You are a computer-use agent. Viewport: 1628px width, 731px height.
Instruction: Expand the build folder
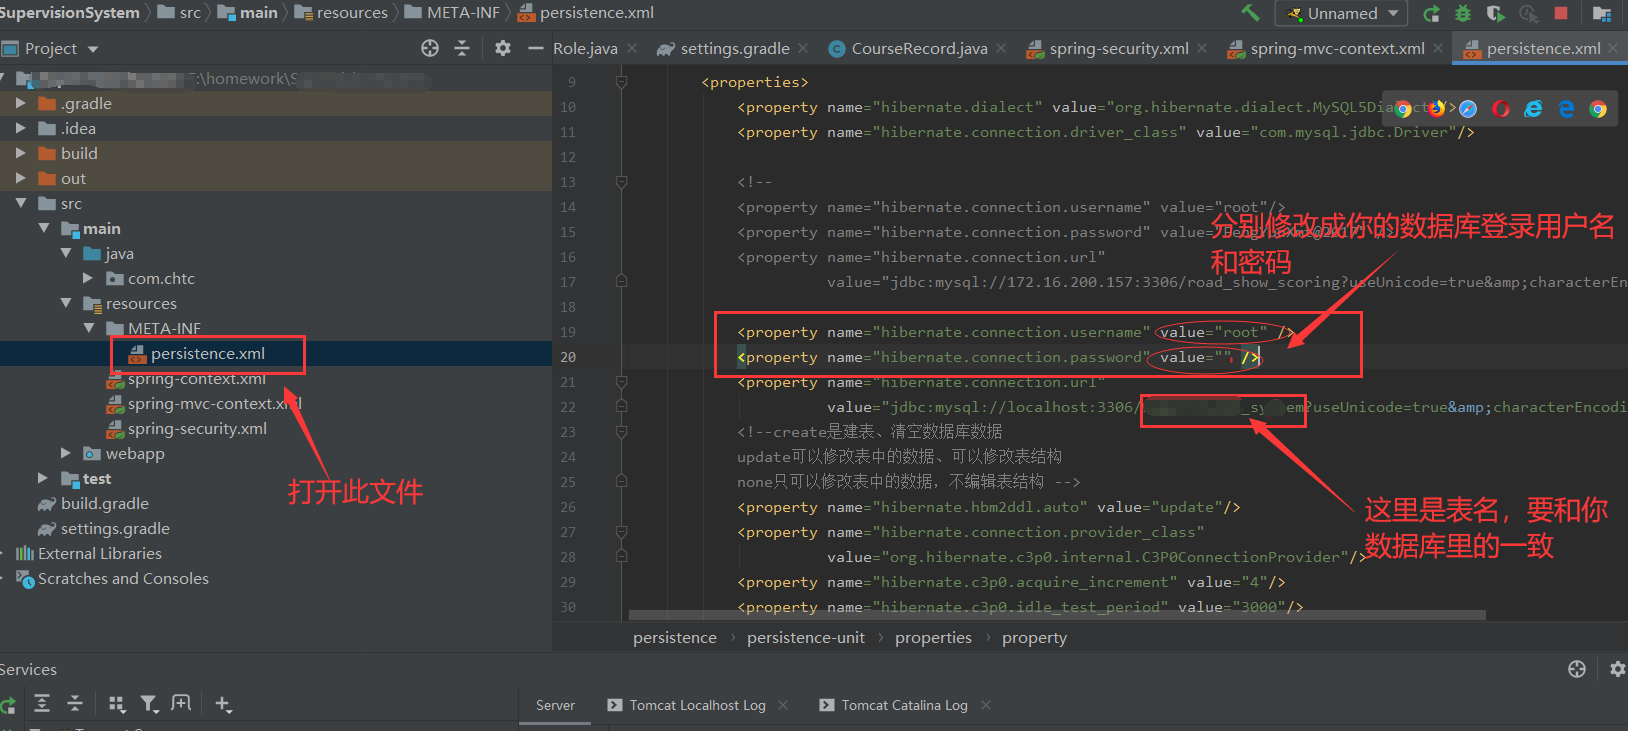click(x=20, y=153)
